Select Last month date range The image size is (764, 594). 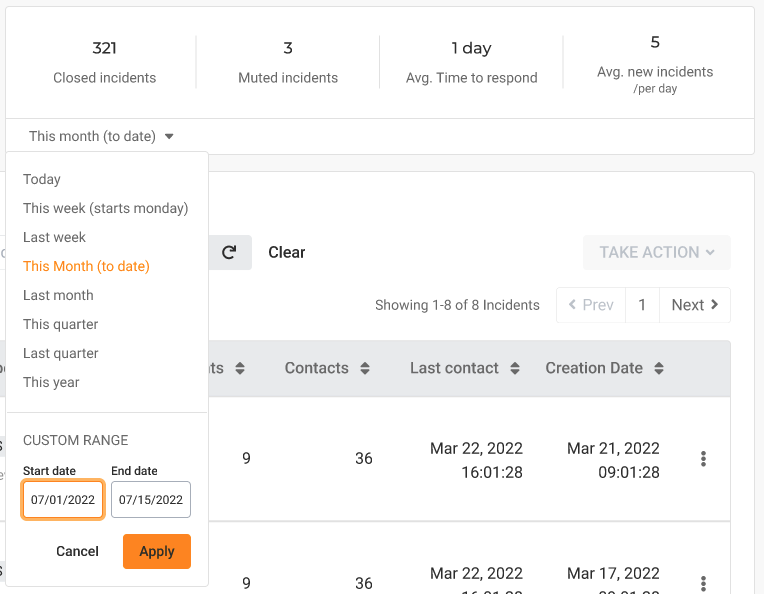click(x=58, y=296)
